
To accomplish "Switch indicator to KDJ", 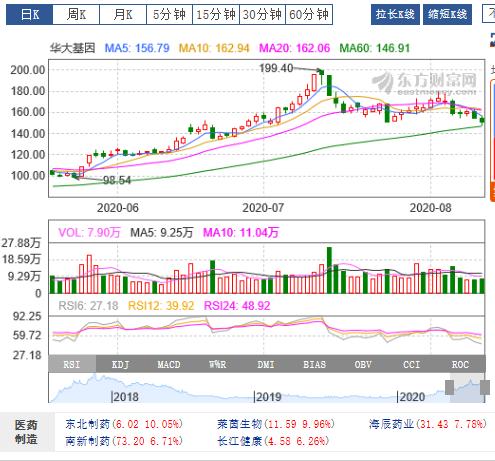I will tap(120, 364).
